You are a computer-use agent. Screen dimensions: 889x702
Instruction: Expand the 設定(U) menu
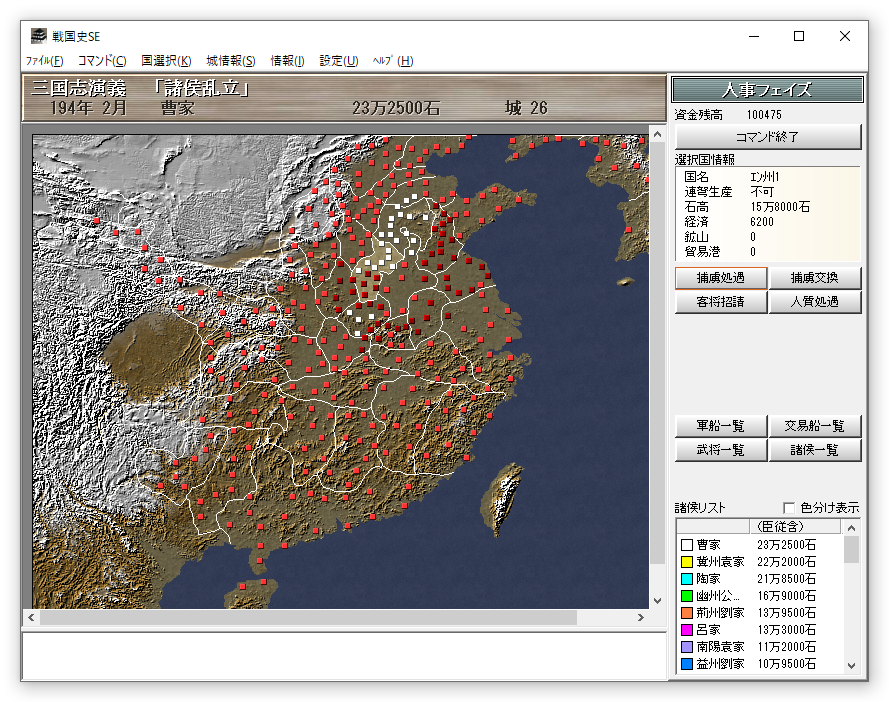click(x=338, y=61)
